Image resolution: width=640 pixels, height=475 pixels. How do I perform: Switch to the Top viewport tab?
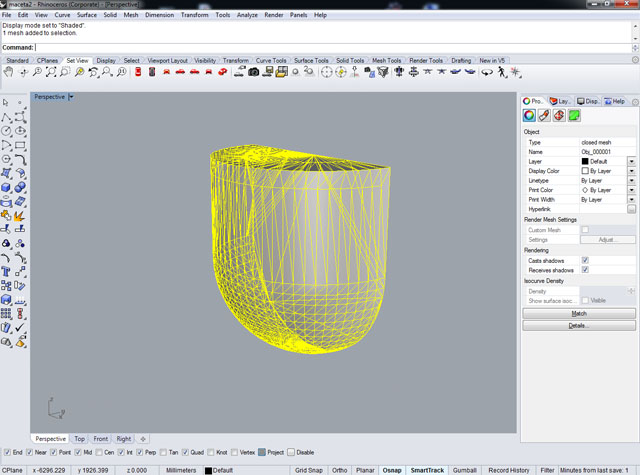coord(80,439)
